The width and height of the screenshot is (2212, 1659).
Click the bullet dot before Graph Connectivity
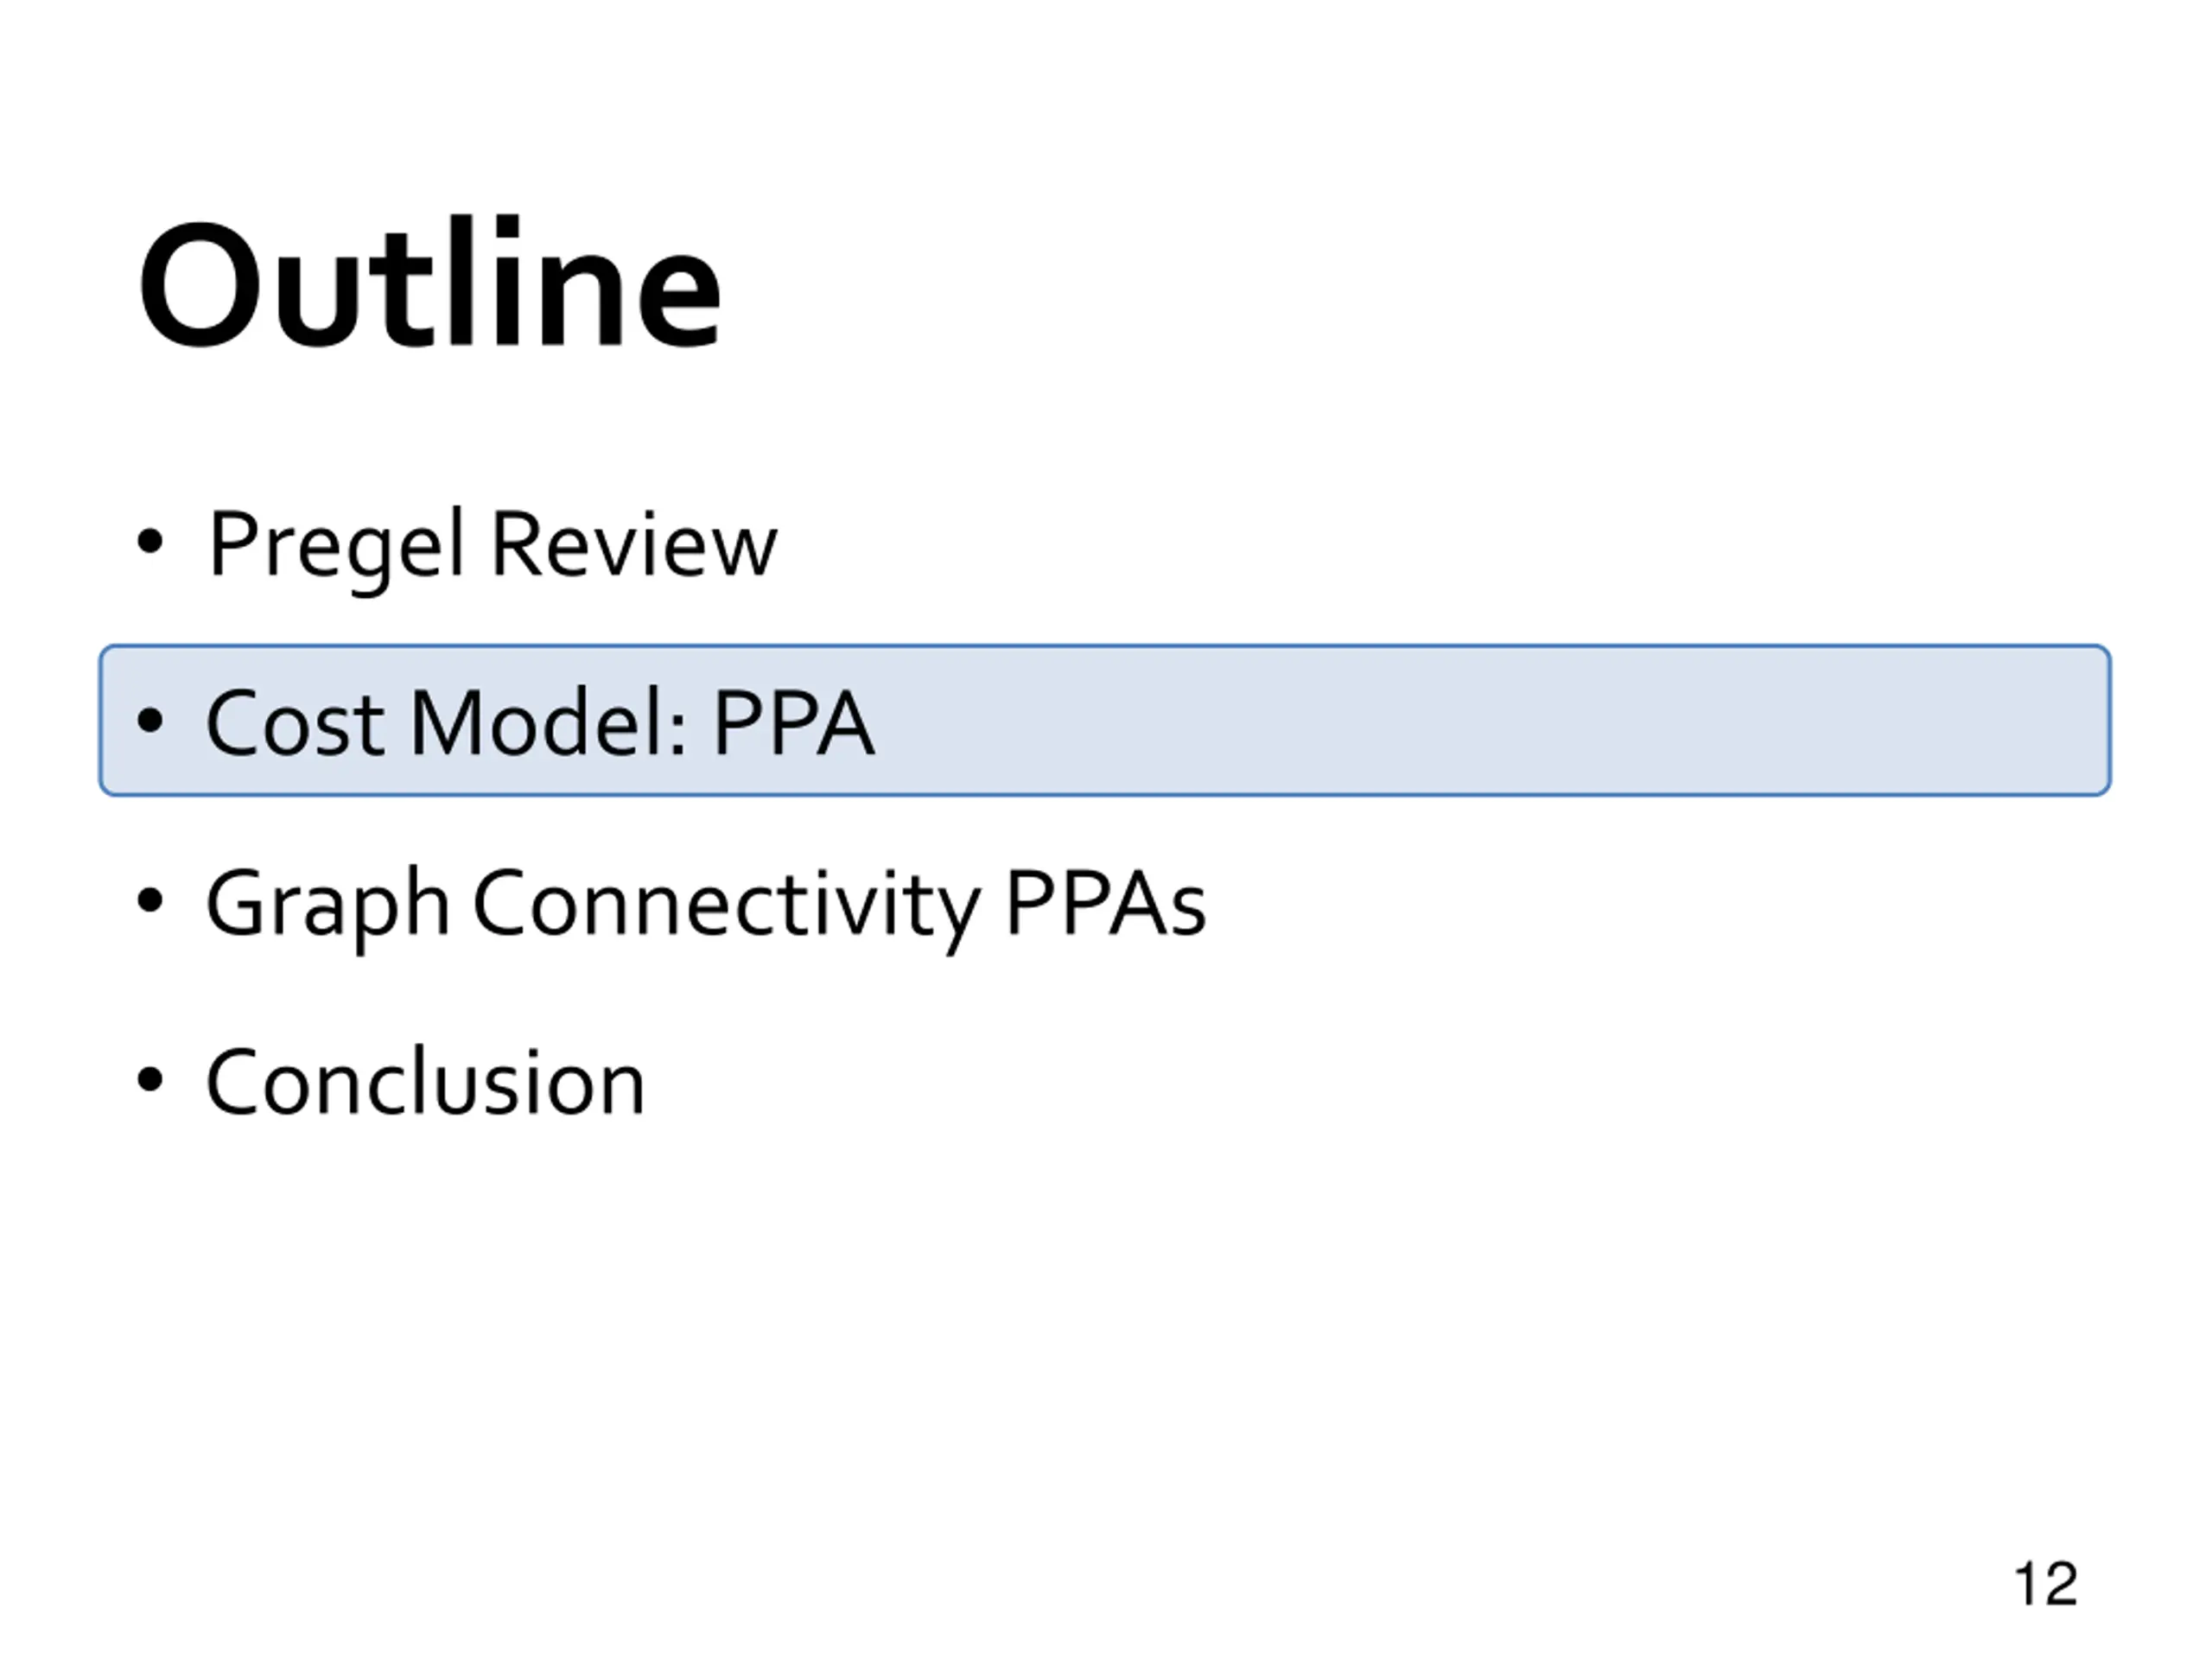(x=150, y=901)
